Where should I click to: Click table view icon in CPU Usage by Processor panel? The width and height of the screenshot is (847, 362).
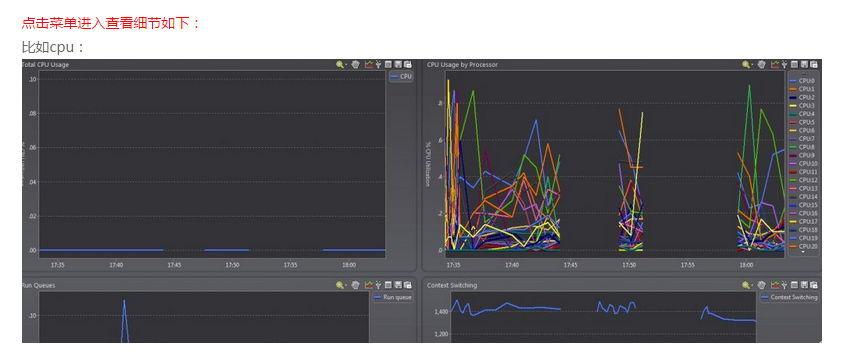coord(794,64)
